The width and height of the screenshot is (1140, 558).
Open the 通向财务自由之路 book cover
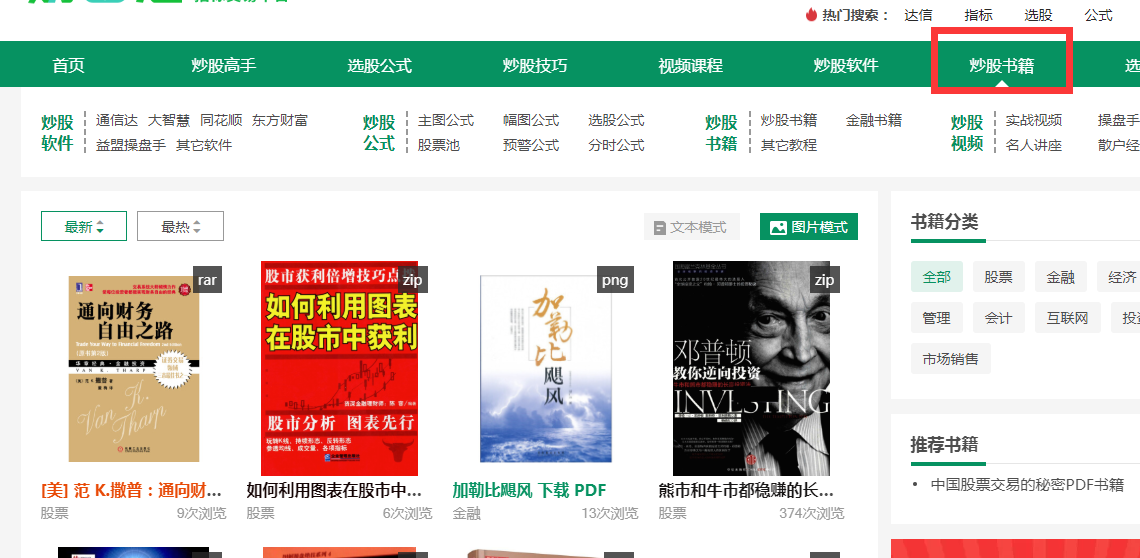134,369
